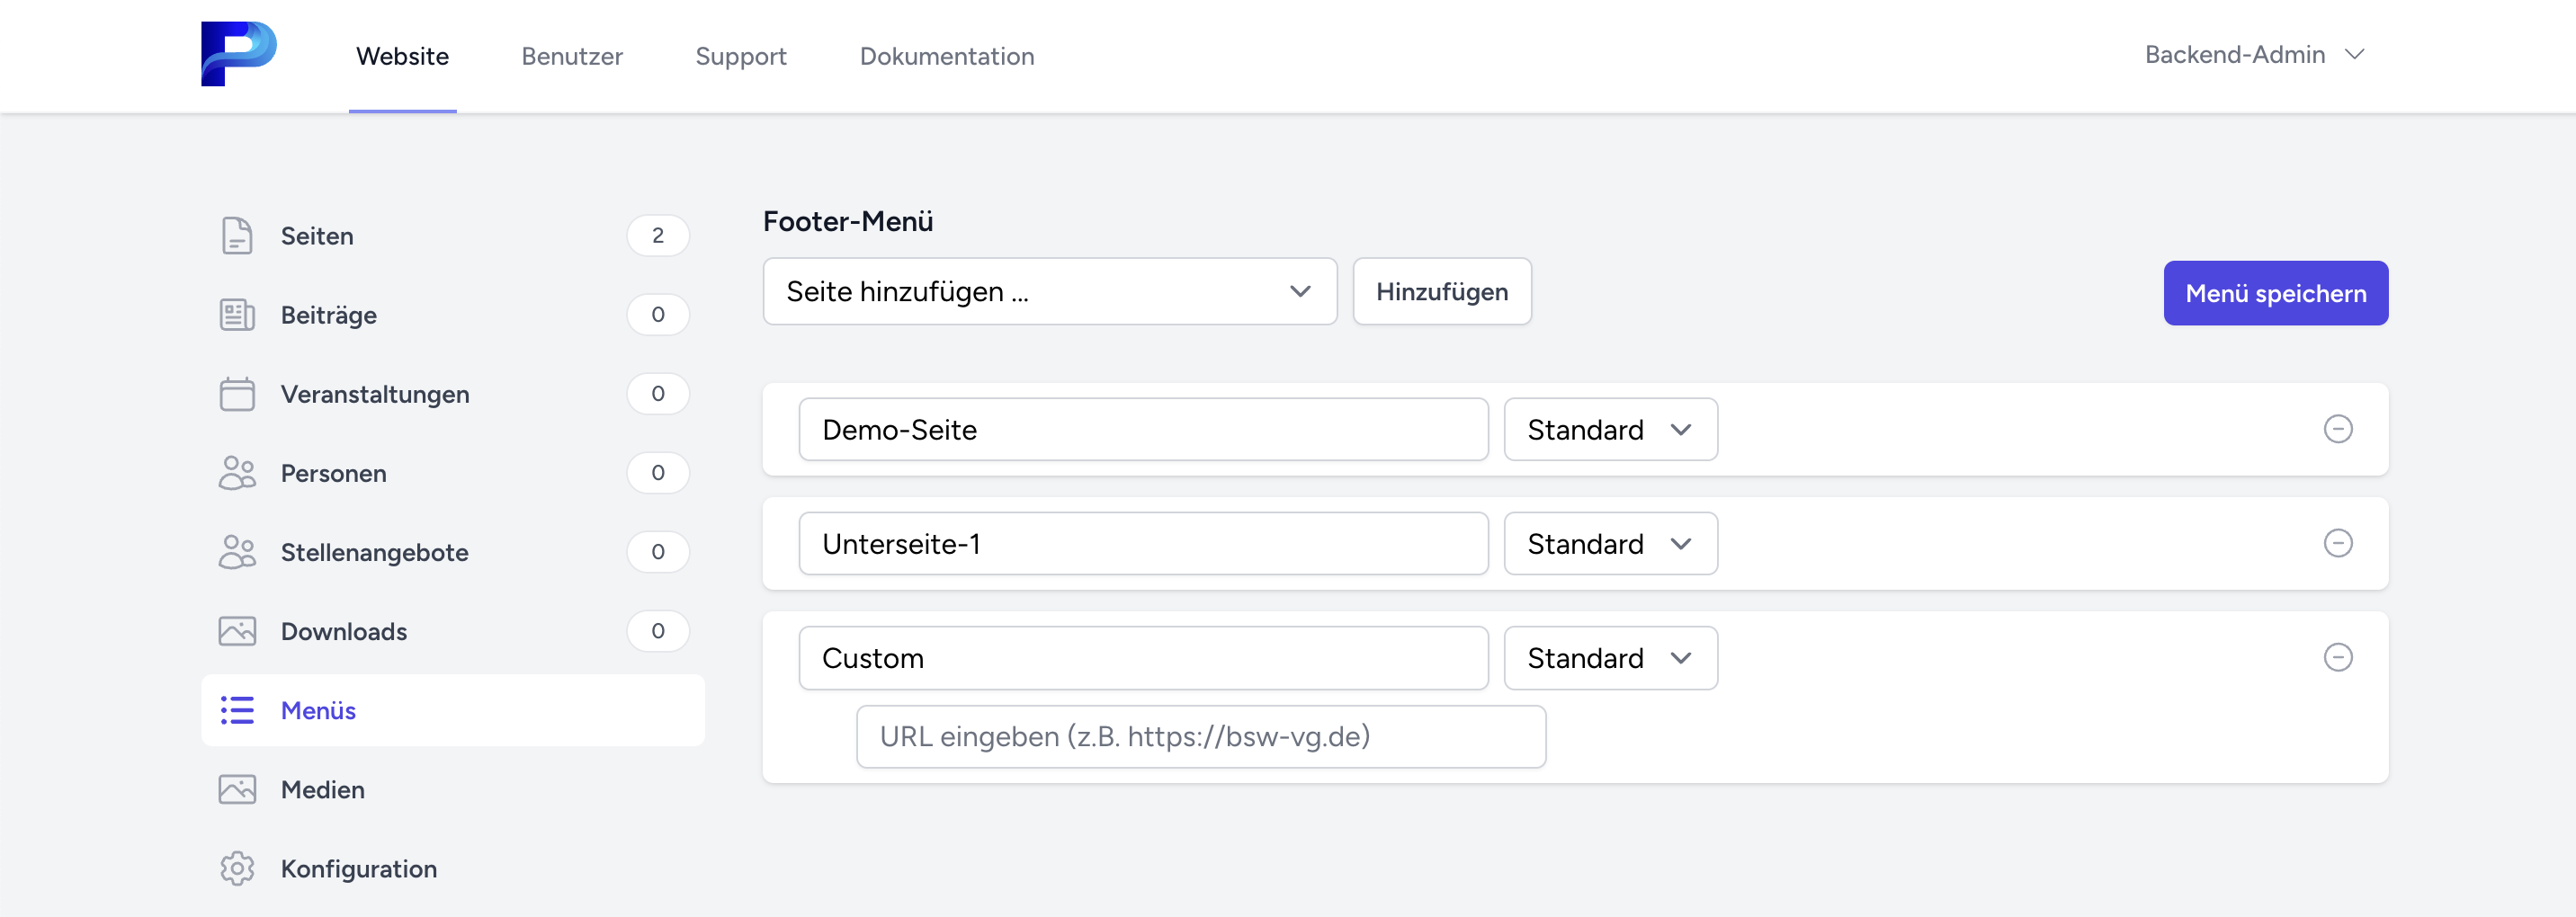
Task: Open the Seite hinzufügen dropdown
Action: click(x=1049, y=291)
